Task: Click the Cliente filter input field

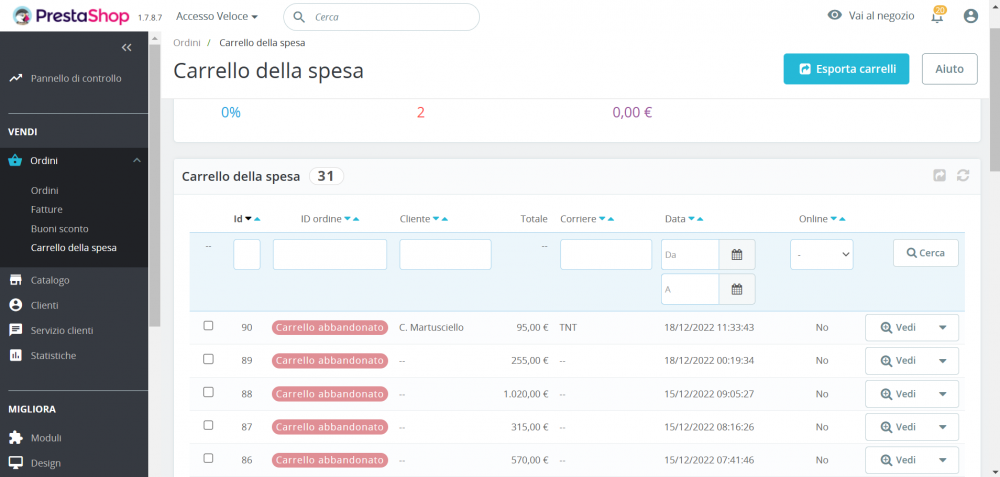Action: click(445, 254)
